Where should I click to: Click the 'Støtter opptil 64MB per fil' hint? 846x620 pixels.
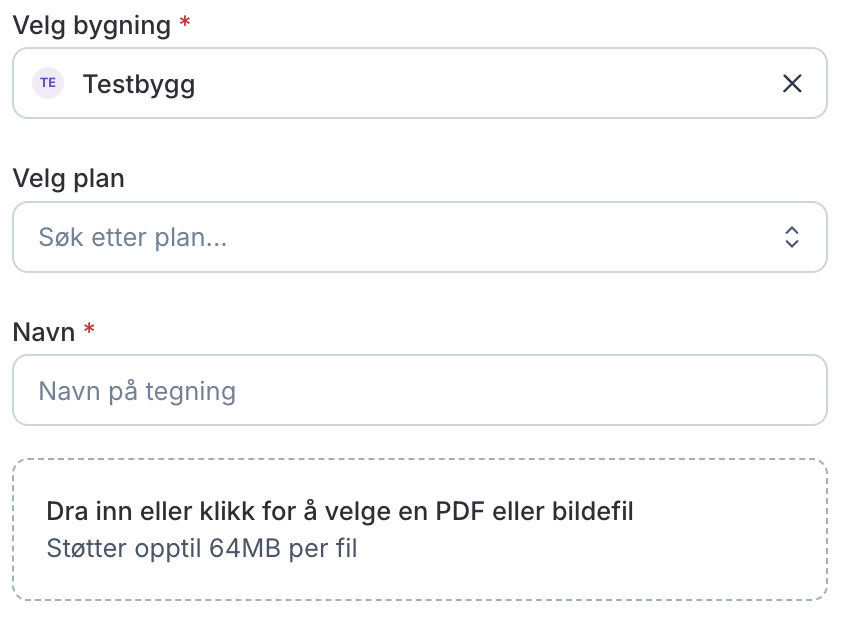pos(202,548)
